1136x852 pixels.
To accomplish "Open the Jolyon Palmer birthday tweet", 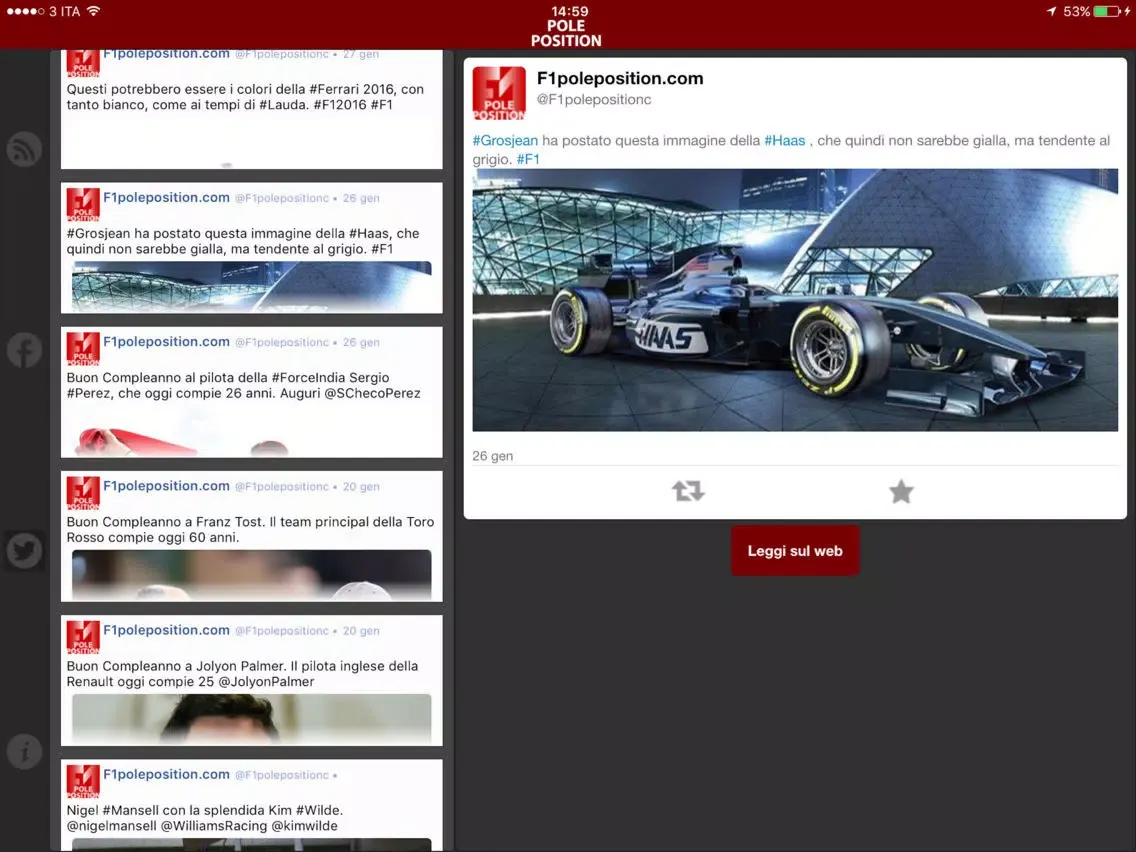I will pos(251,680).
